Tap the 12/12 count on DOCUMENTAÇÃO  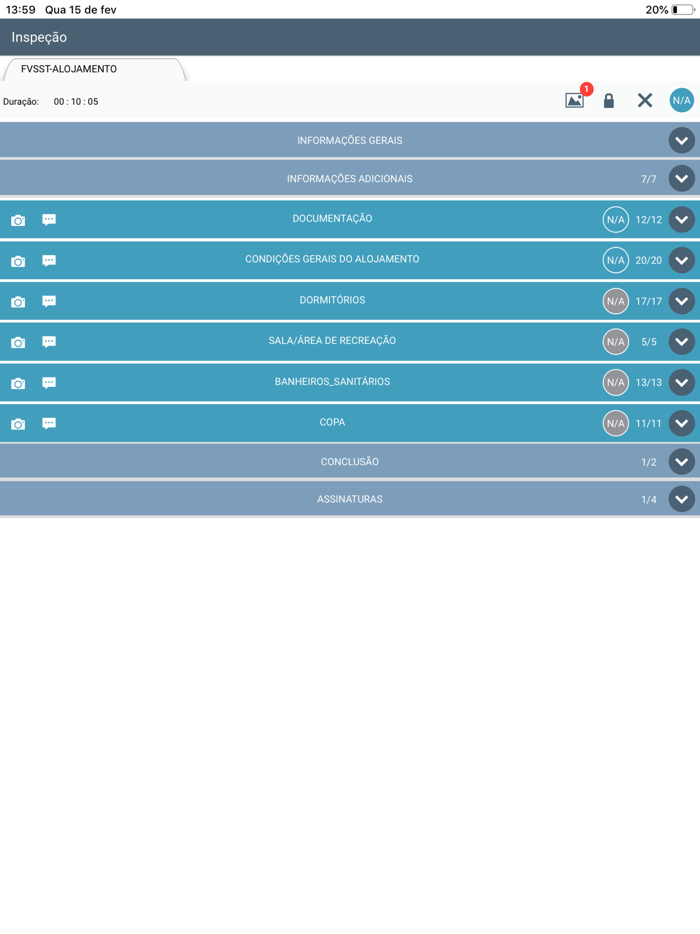(649, 220)
